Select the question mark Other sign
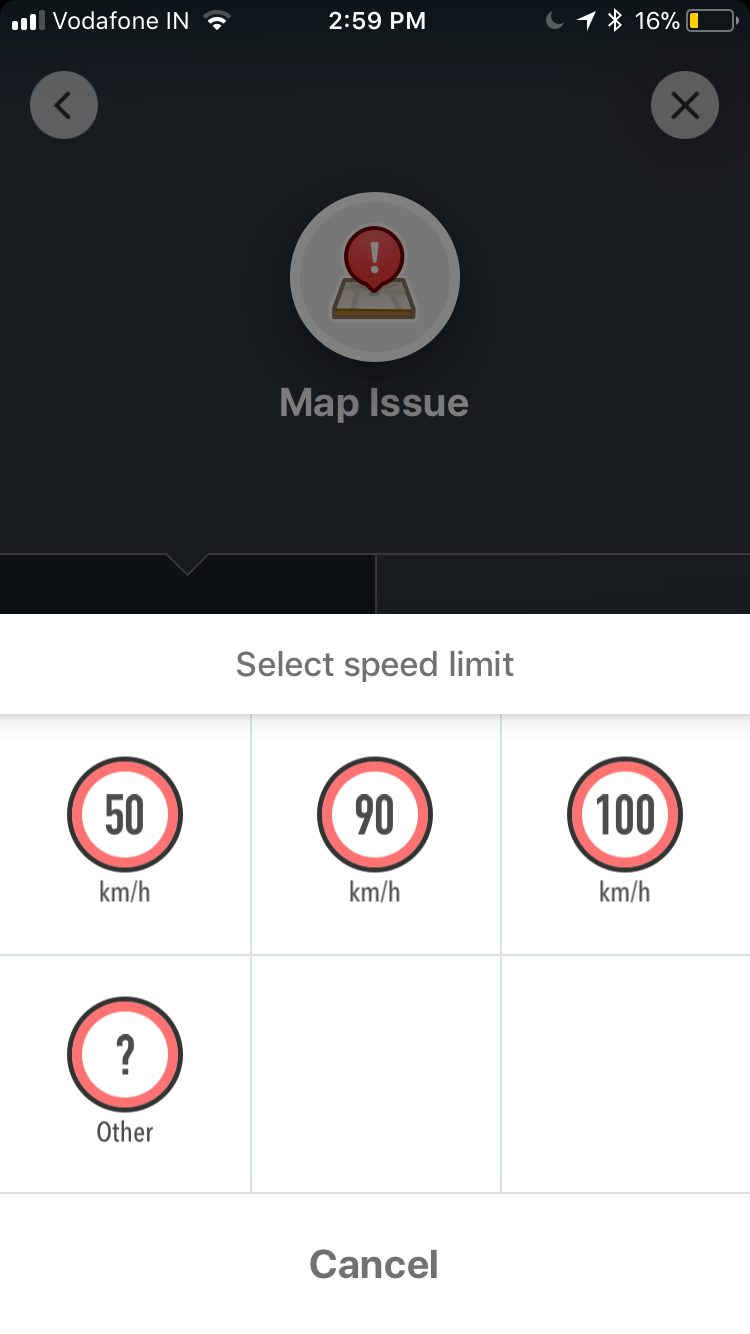Viewport: 750px width, 1334px height. (125, 1054)
